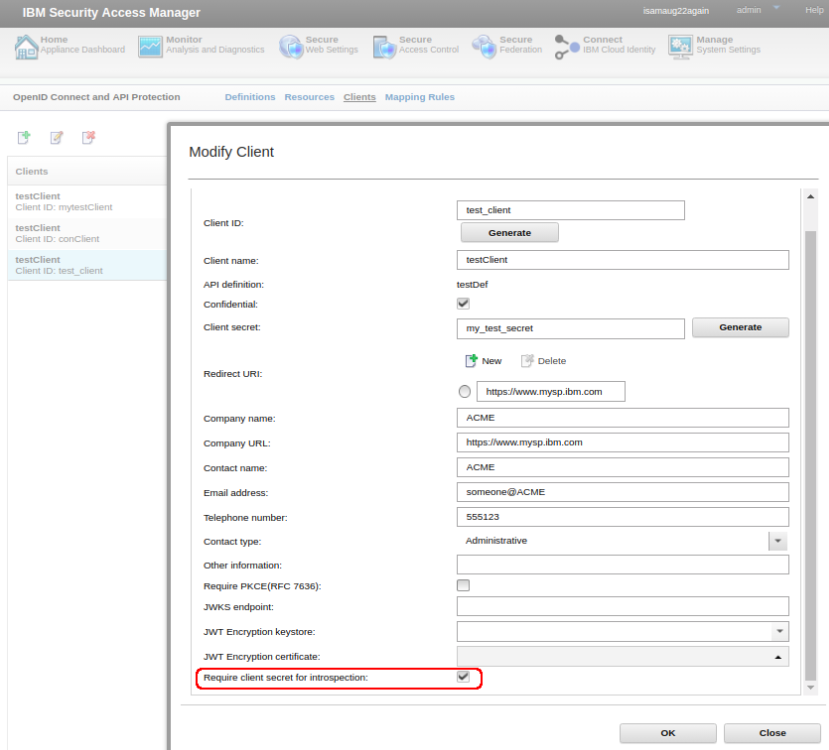Click the dialog vertical scrollbar thumb

[x=810, y=456]
